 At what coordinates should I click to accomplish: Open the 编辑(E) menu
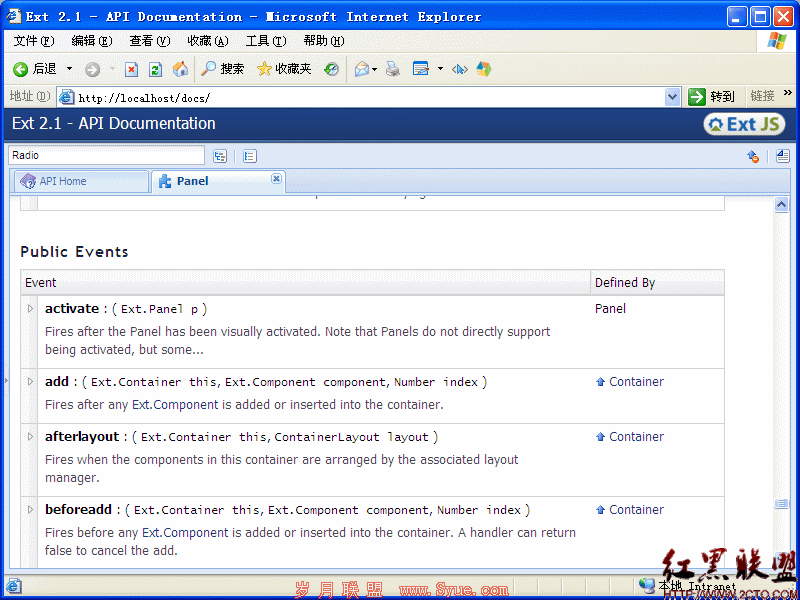[92, 41]
